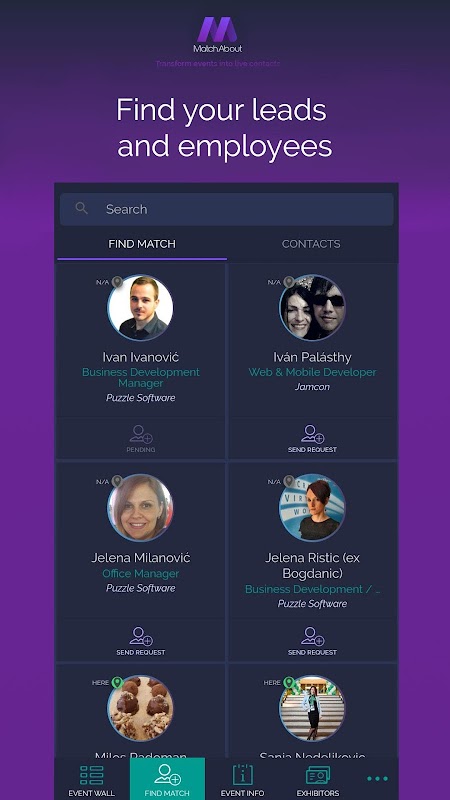Send request to Jelena Ristic
The height and width of the screenshot is (800, 450).
pyautogui.click(x=312, y=641)
